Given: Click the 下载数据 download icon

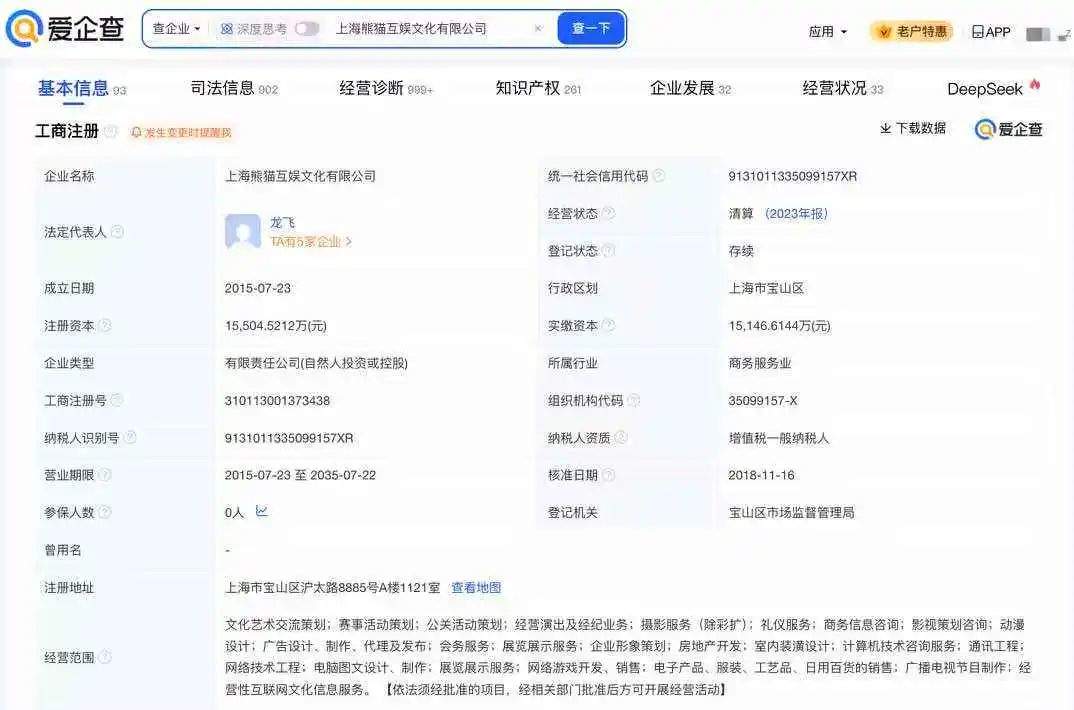Looking at the screenshot, I should (x=888, y=130).
